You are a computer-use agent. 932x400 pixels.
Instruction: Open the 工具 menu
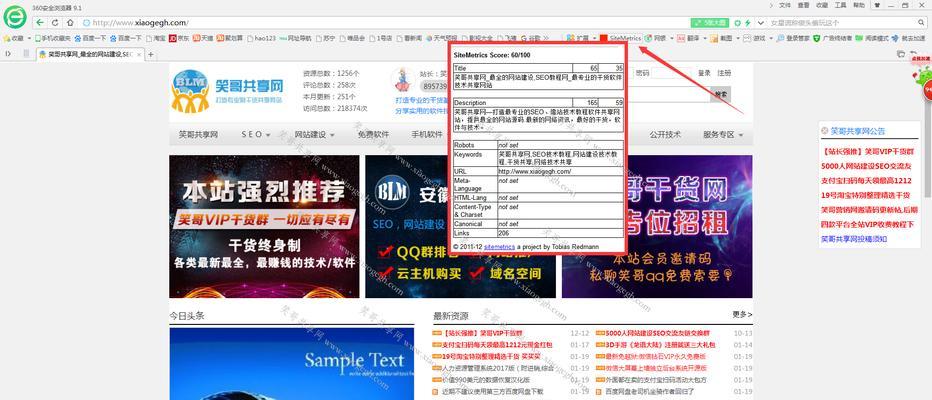(x=840, y=5)
